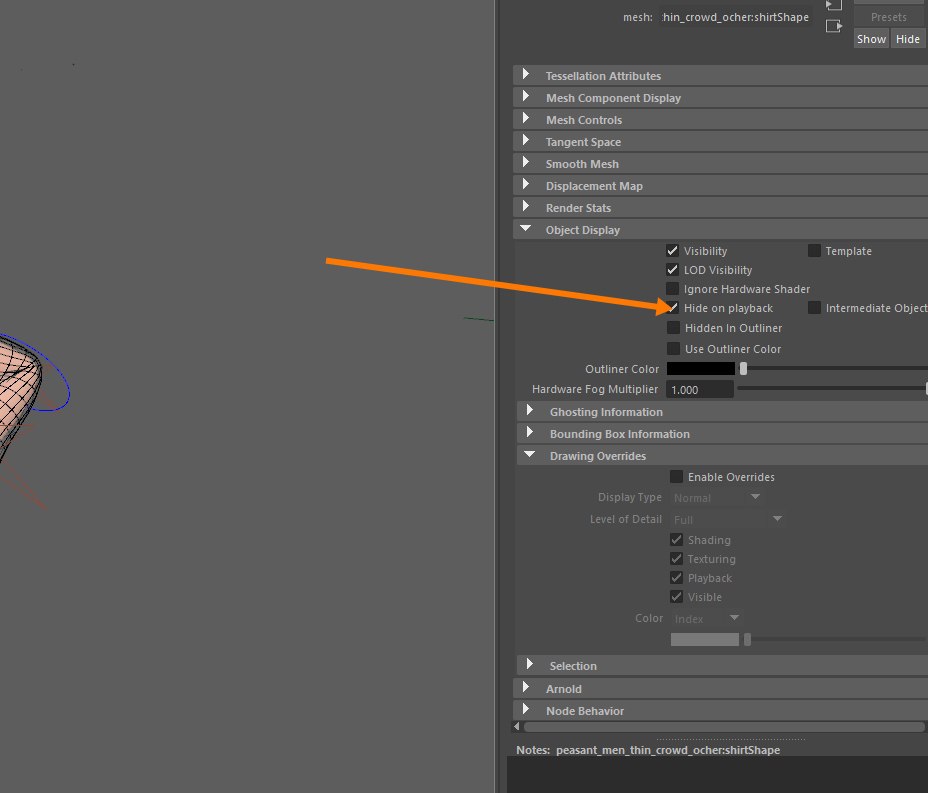Image resolution: width=928 pixels, height=793 pixels.
Task: Click the gray override color swatch
Action: tap(704, 639)
